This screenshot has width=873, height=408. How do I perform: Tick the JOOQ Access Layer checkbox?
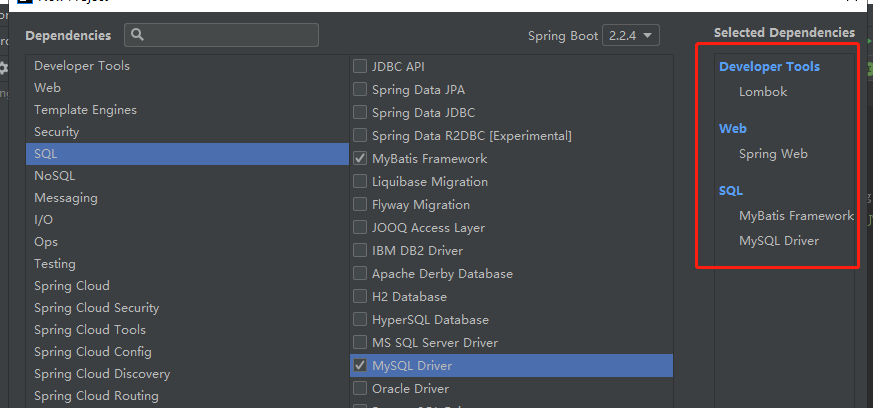(x=360, y=228)
